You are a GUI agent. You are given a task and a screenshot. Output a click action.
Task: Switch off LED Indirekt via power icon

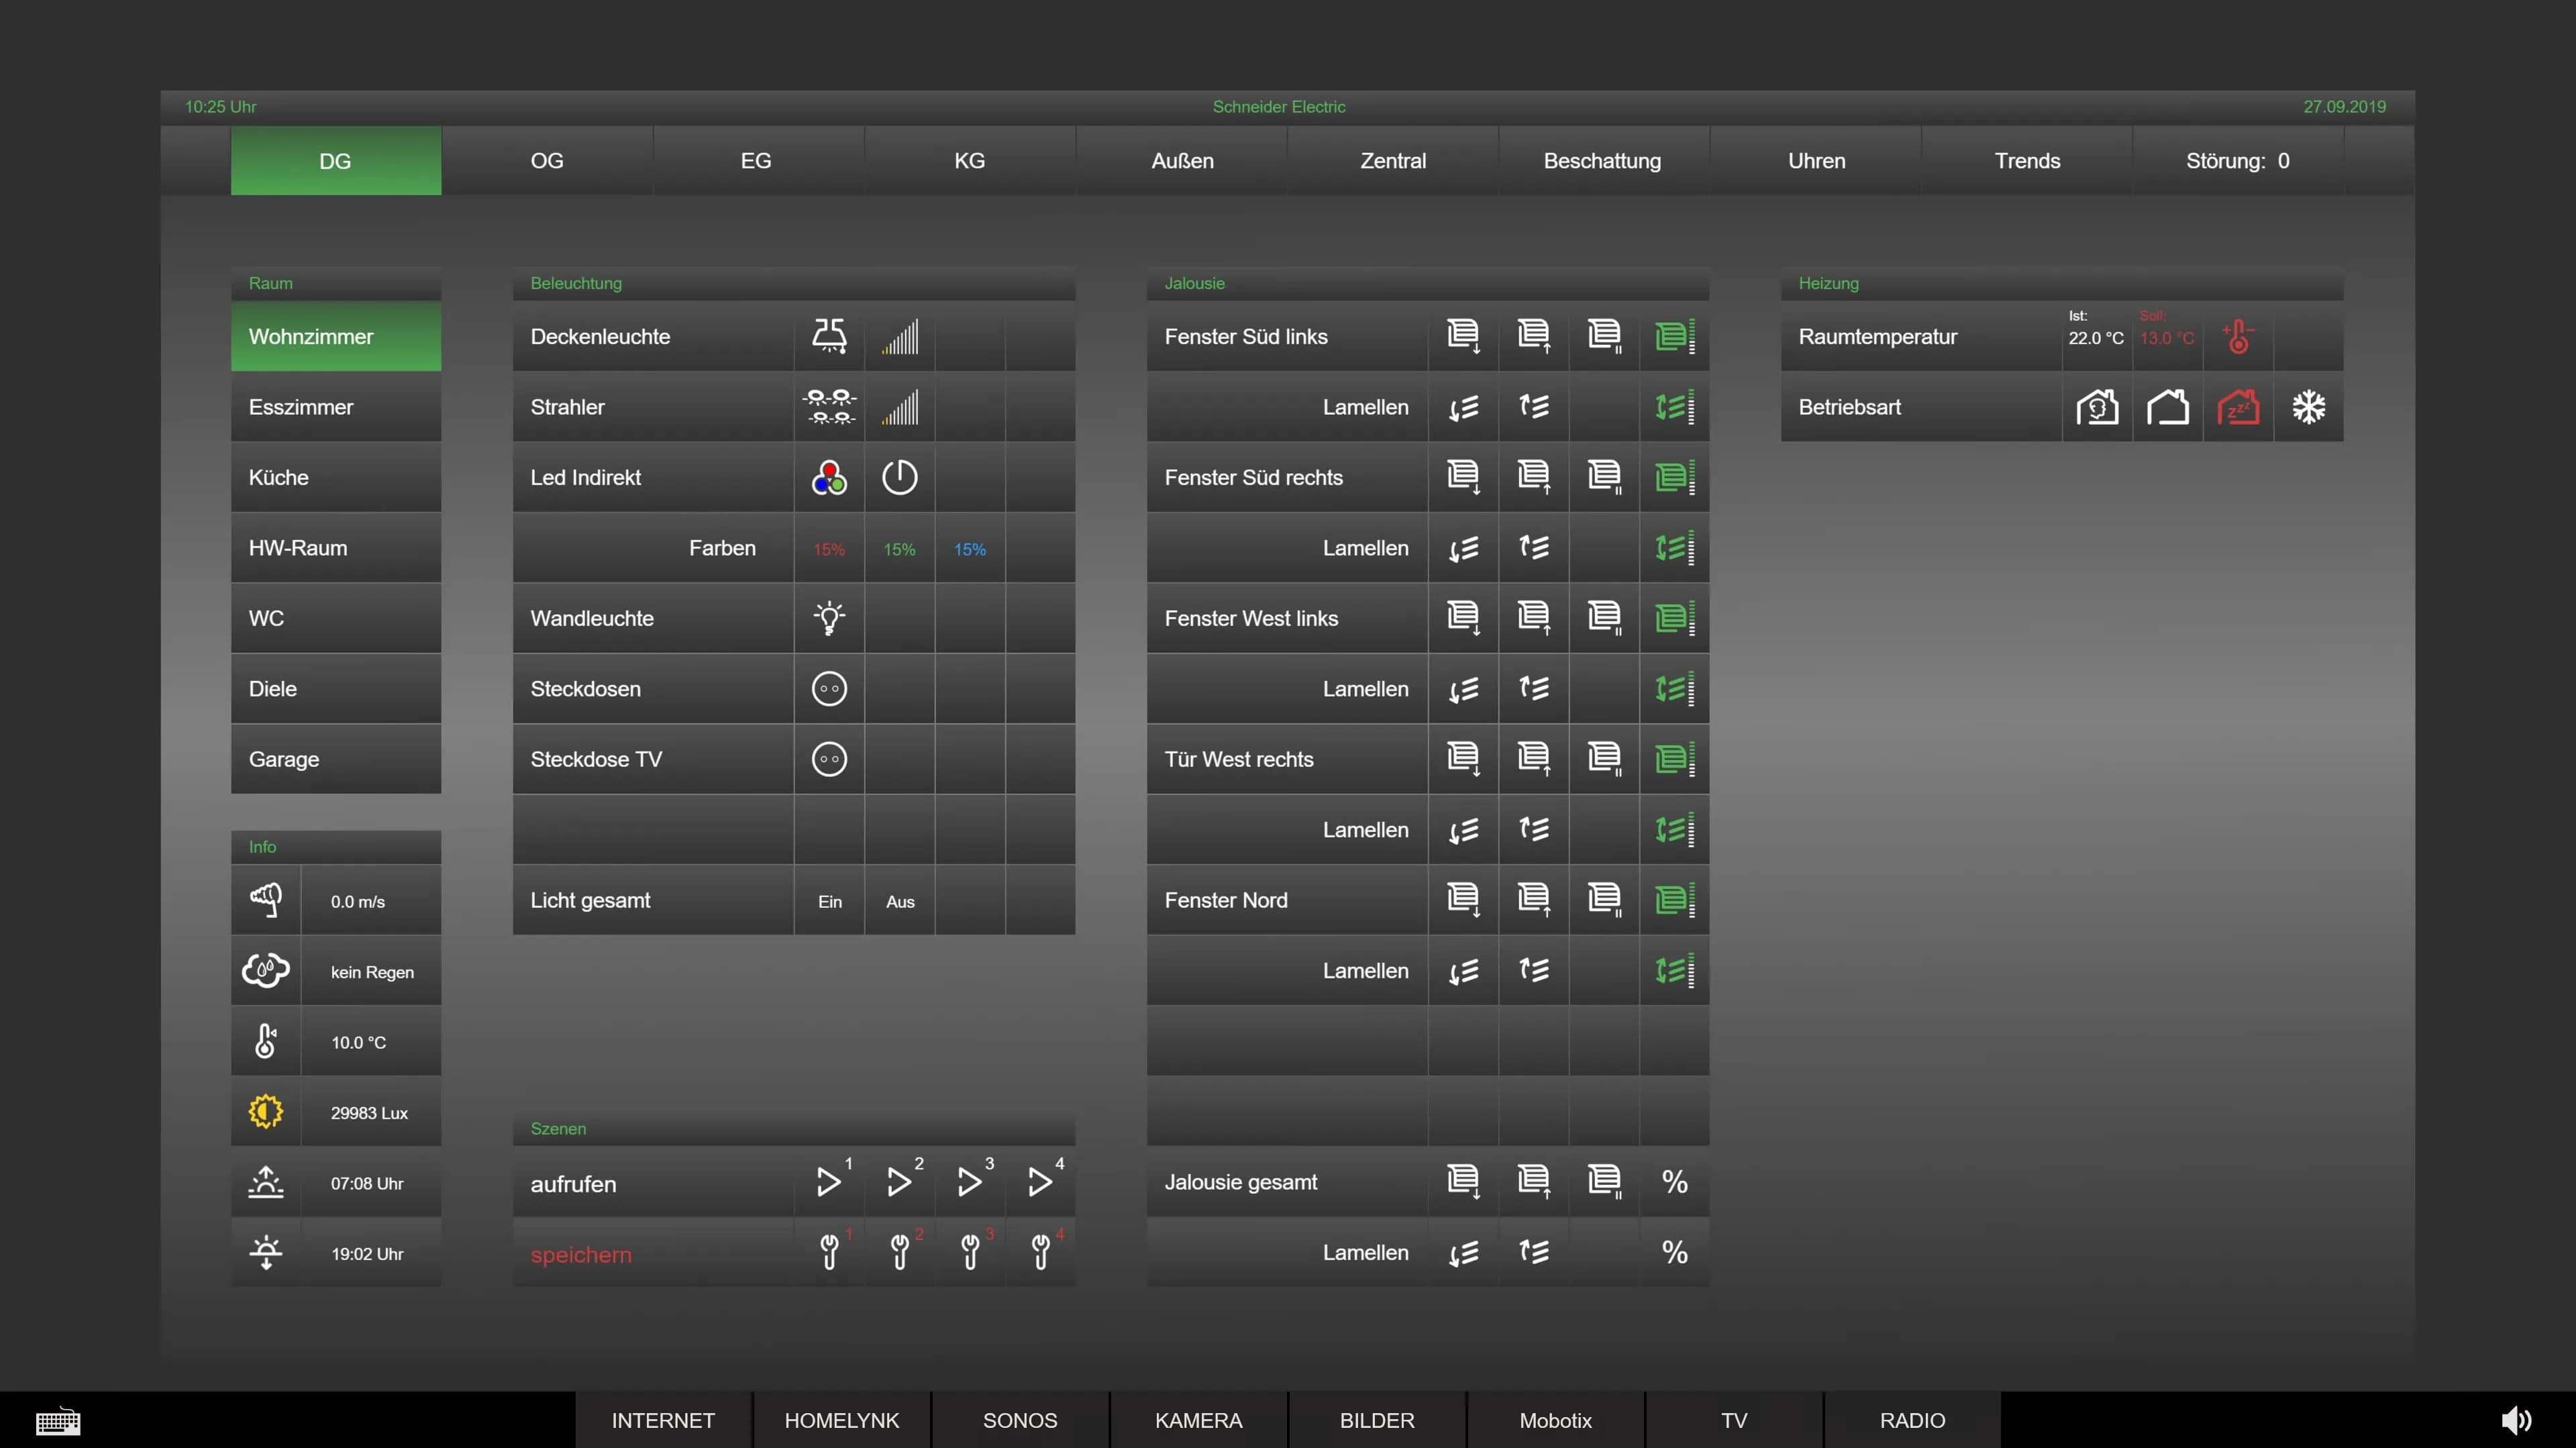(x=898, y=477)
